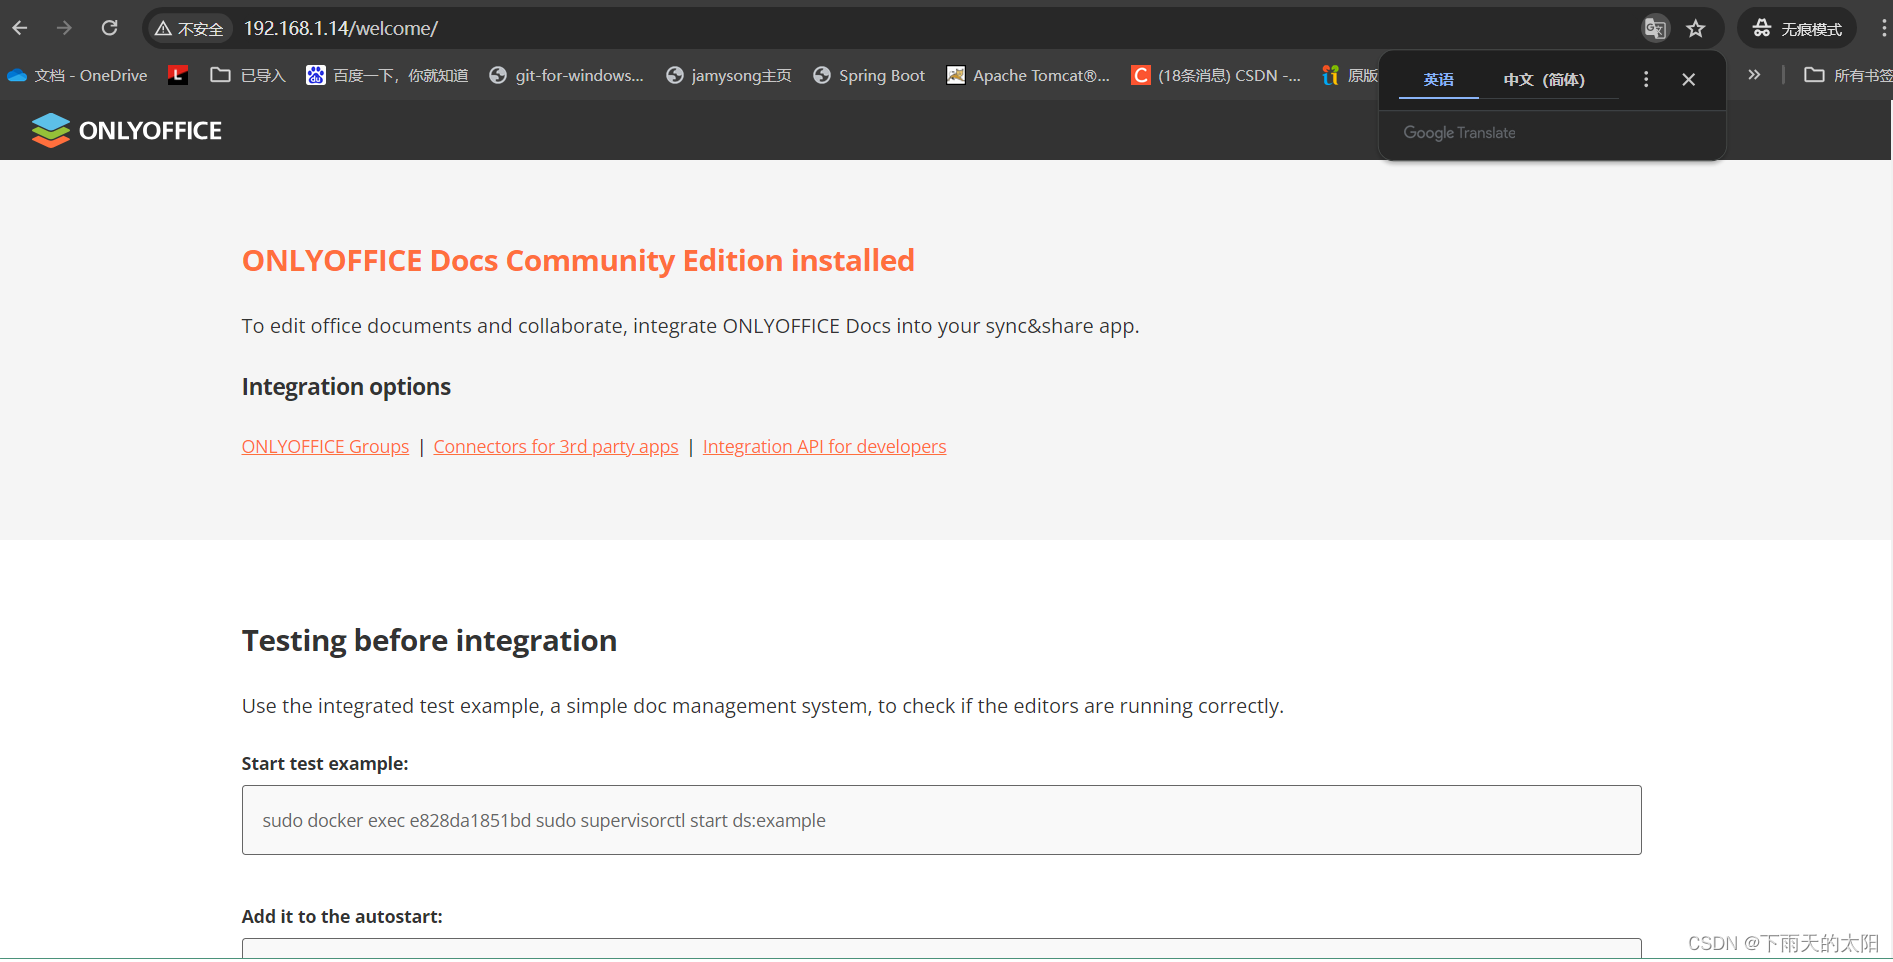Screen dimensions: 1893x962
Task: Open the git-for-windows bookmark
Action: tap(566, 75)
